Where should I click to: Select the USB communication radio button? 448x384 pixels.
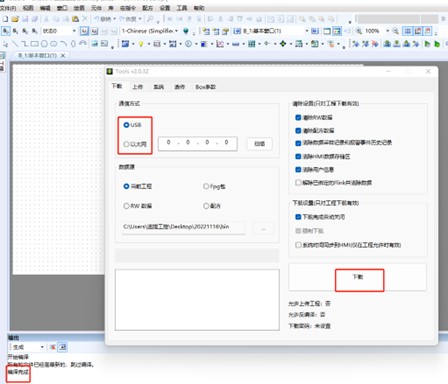(126, 125)
